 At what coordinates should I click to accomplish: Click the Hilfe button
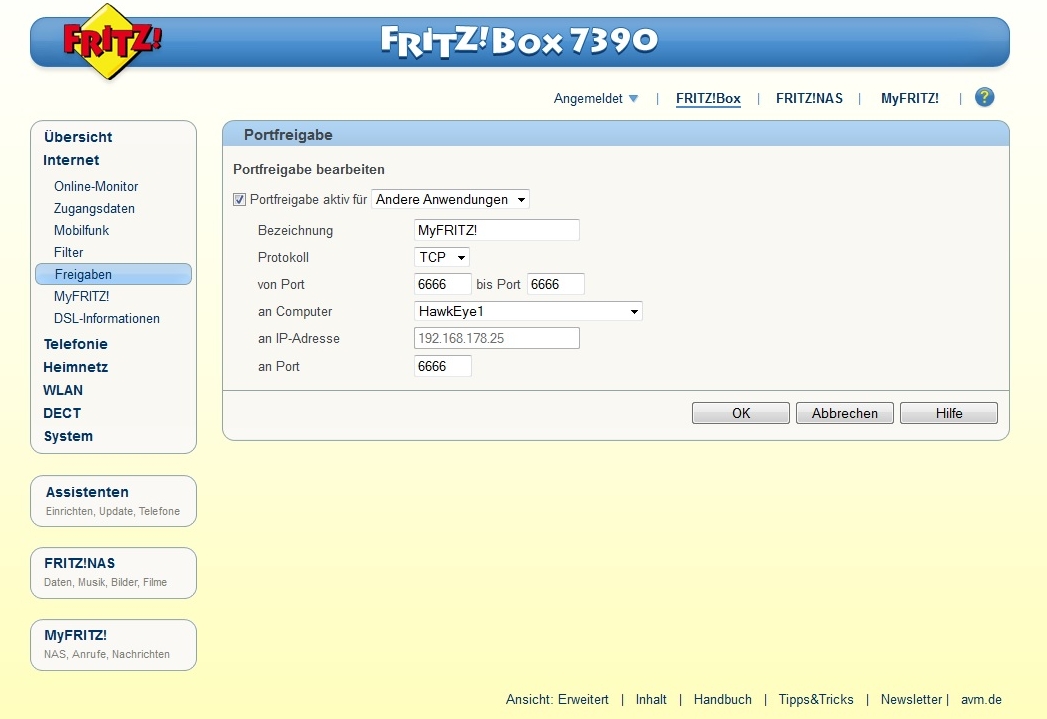[949, 413]
